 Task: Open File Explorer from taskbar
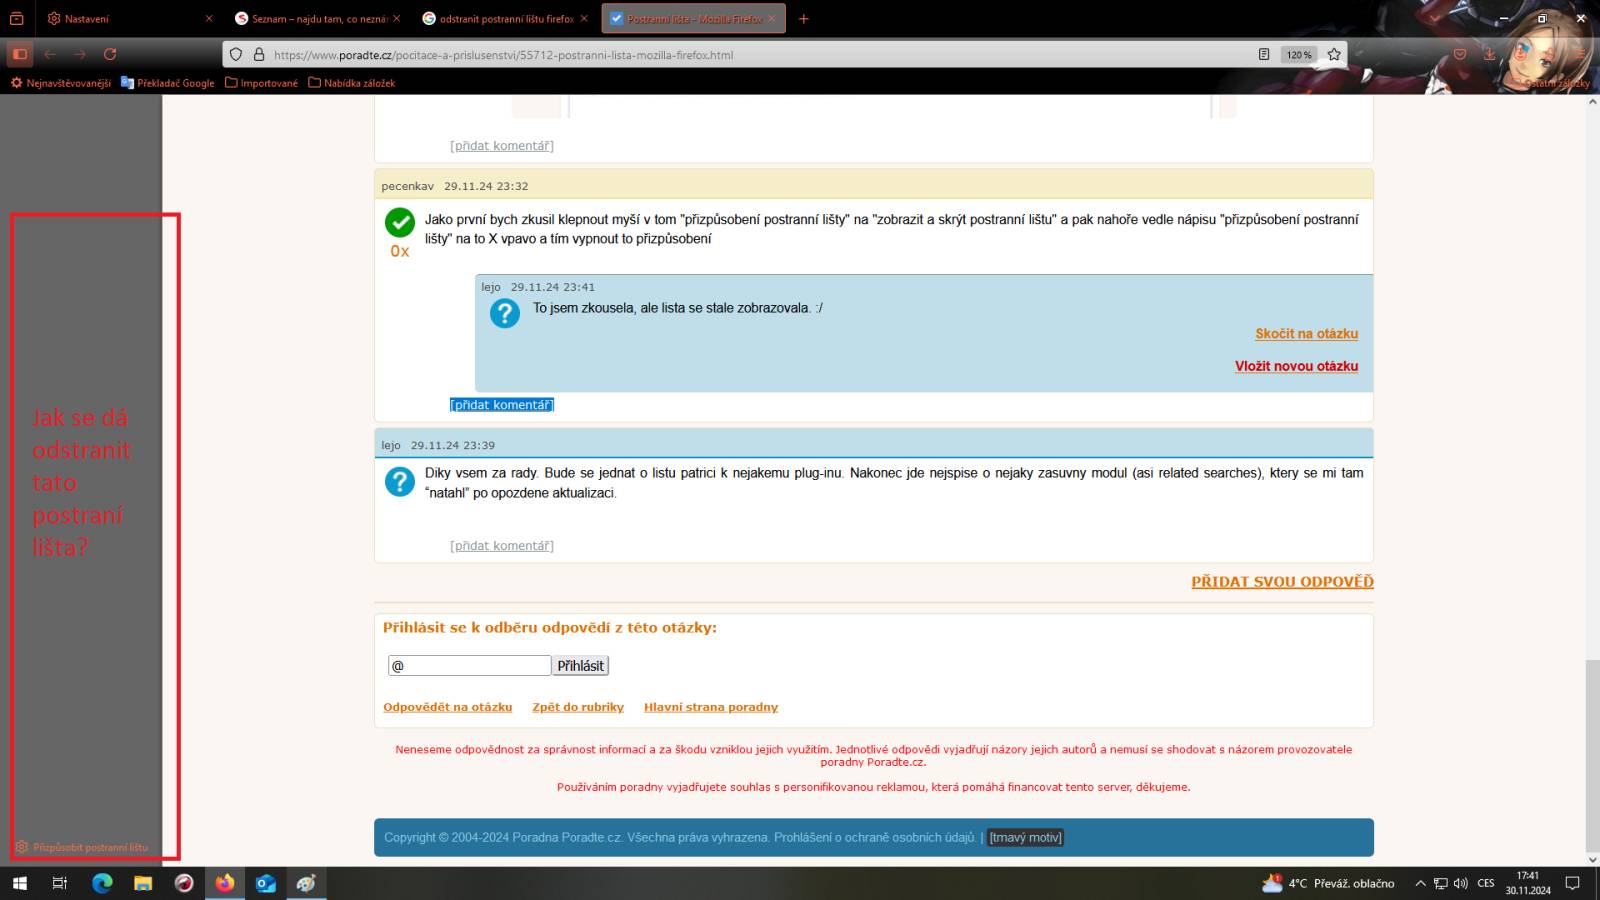pos(143,883)
